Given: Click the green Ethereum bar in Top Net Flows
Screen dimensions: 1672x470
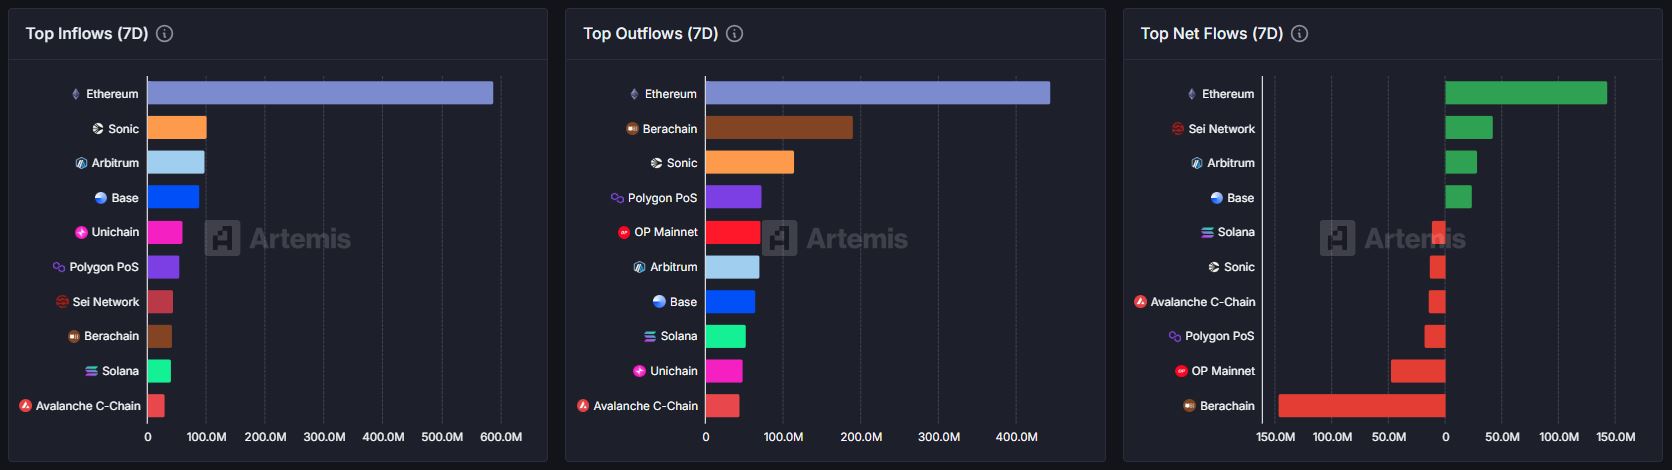Looking at the screenshot, I should [1526, 93].
